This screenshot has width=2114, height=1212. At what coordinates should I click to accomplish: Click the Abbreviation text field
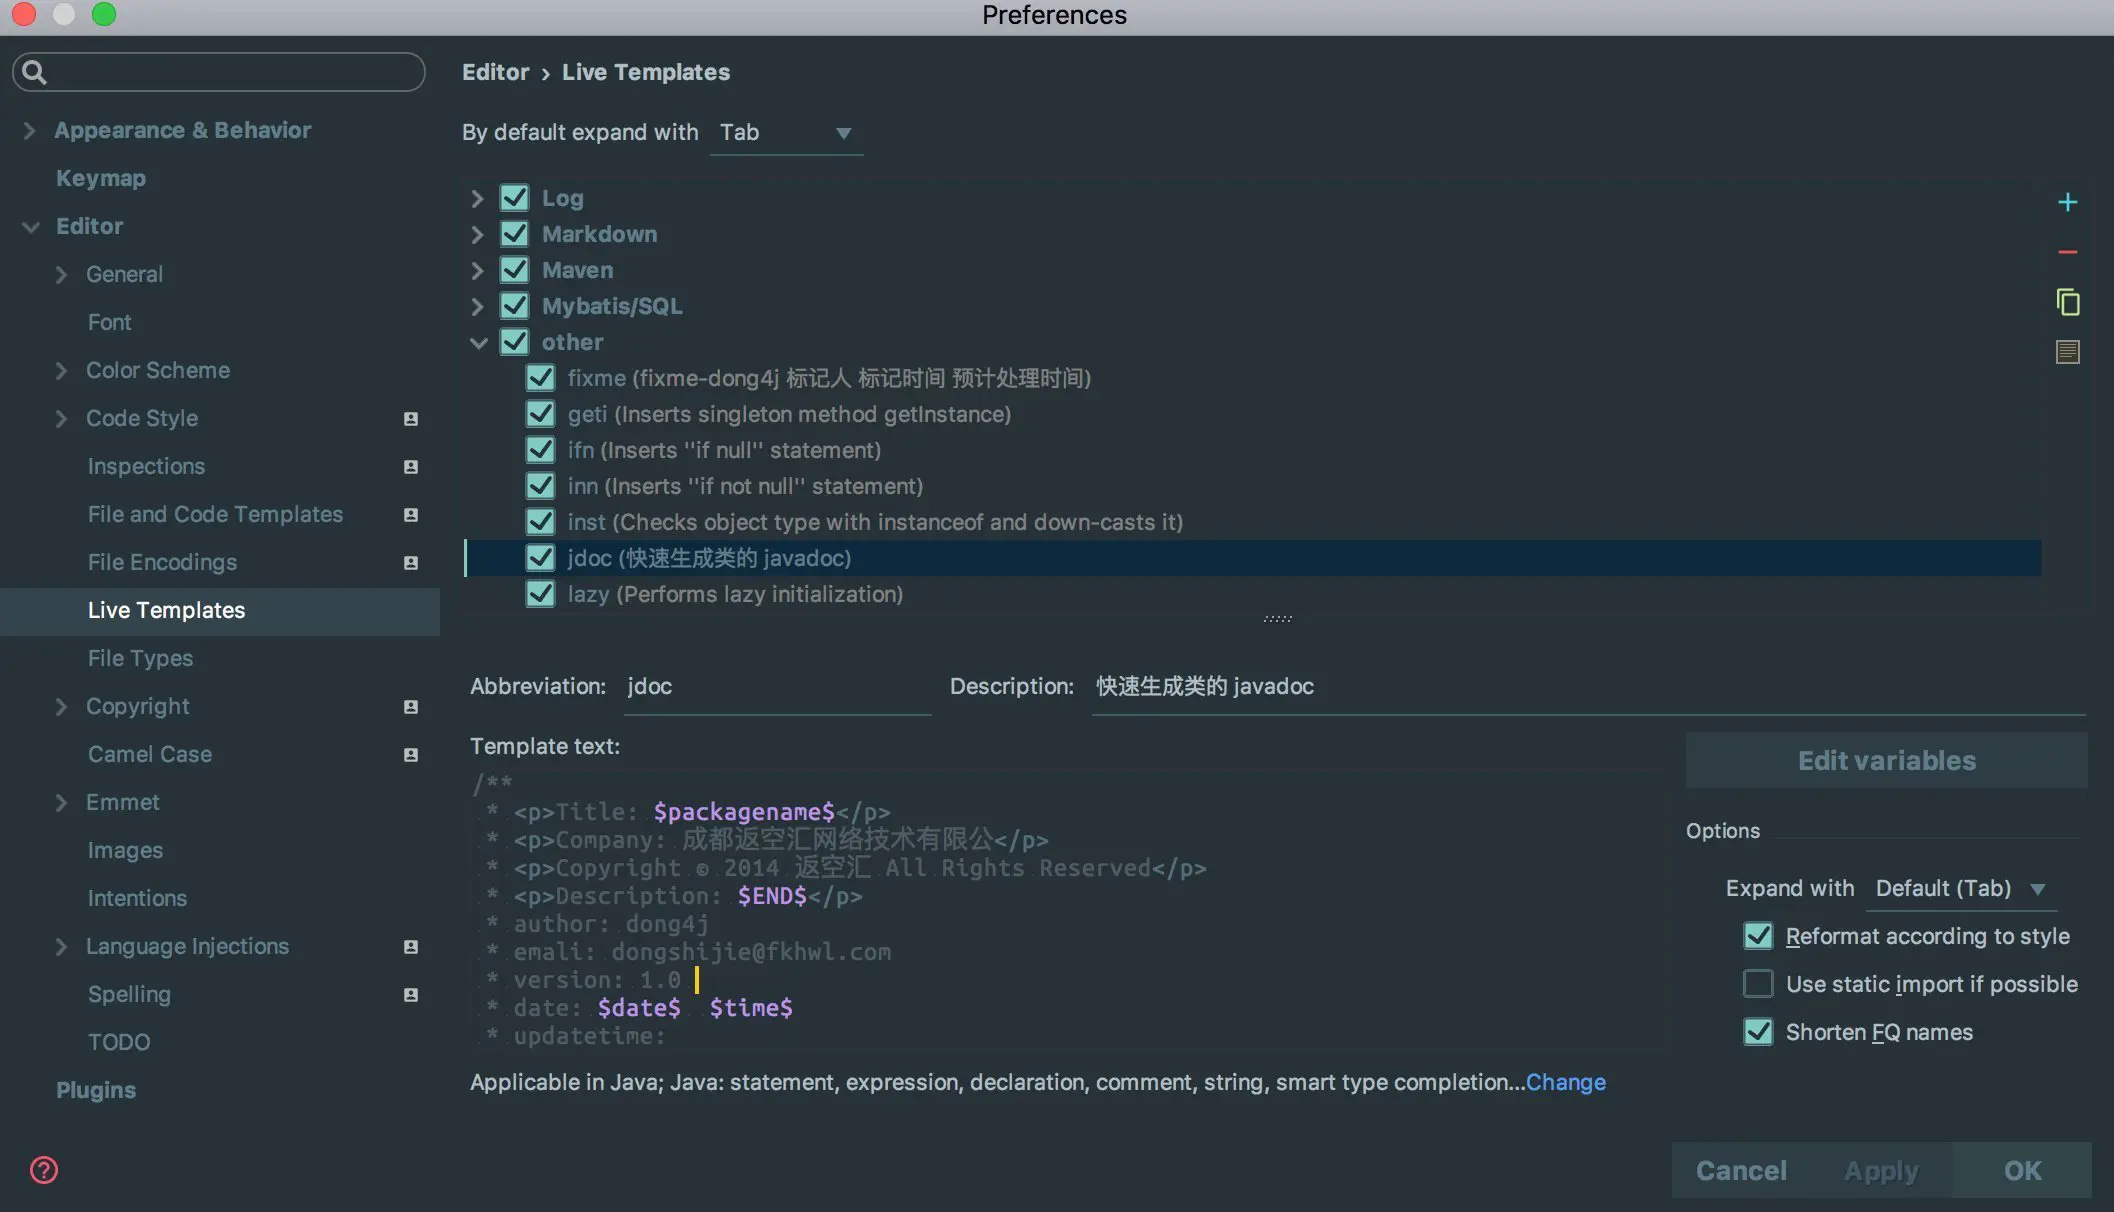coord(776,687)
